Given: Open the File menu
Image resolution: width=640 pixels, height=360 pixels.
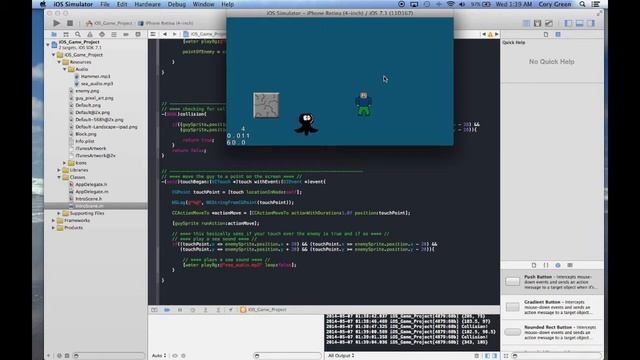Looking at the screenshot, I should [x=105, y=4].
